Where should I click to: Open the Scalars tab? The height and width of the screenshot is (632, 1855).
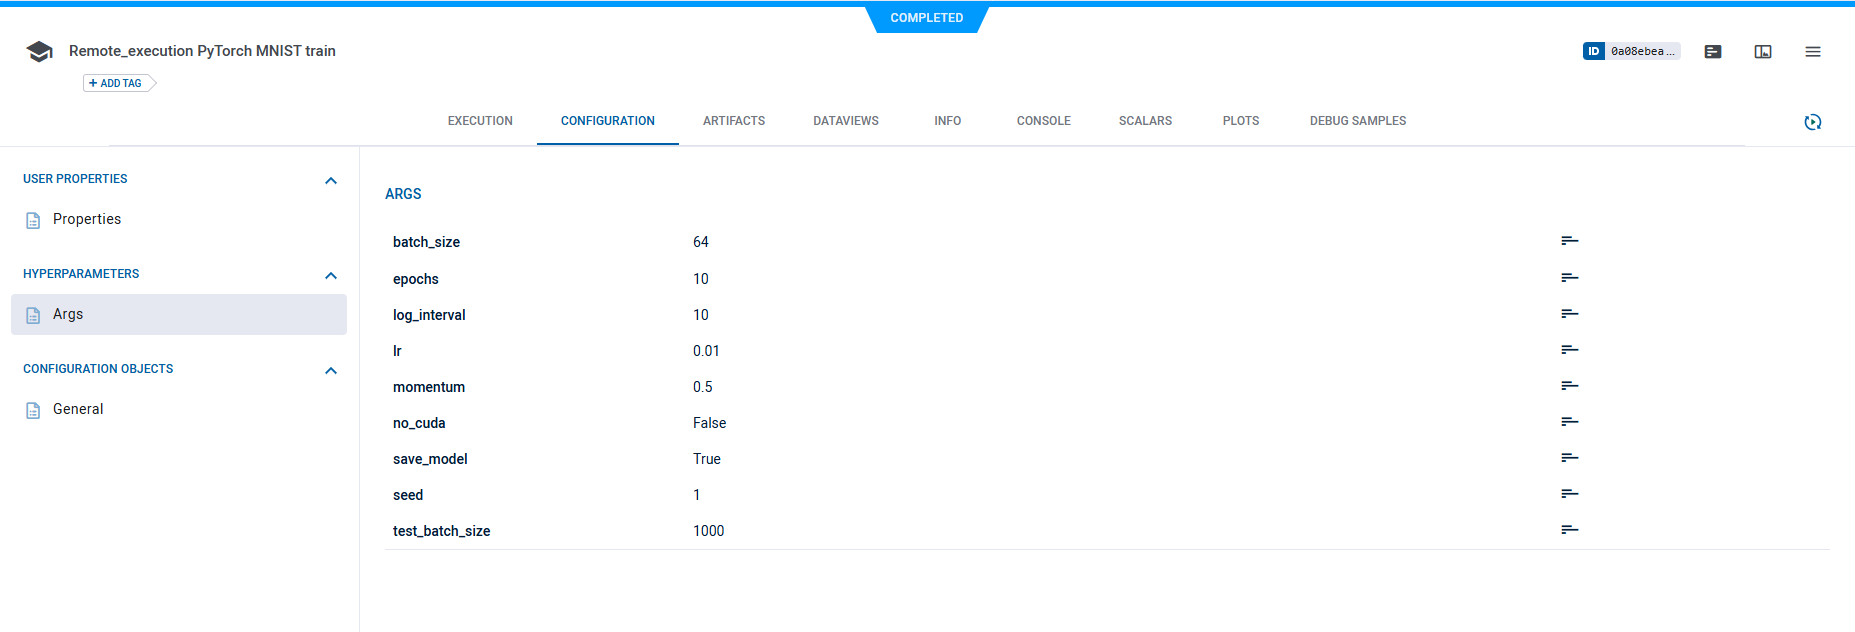point(1145,121)
